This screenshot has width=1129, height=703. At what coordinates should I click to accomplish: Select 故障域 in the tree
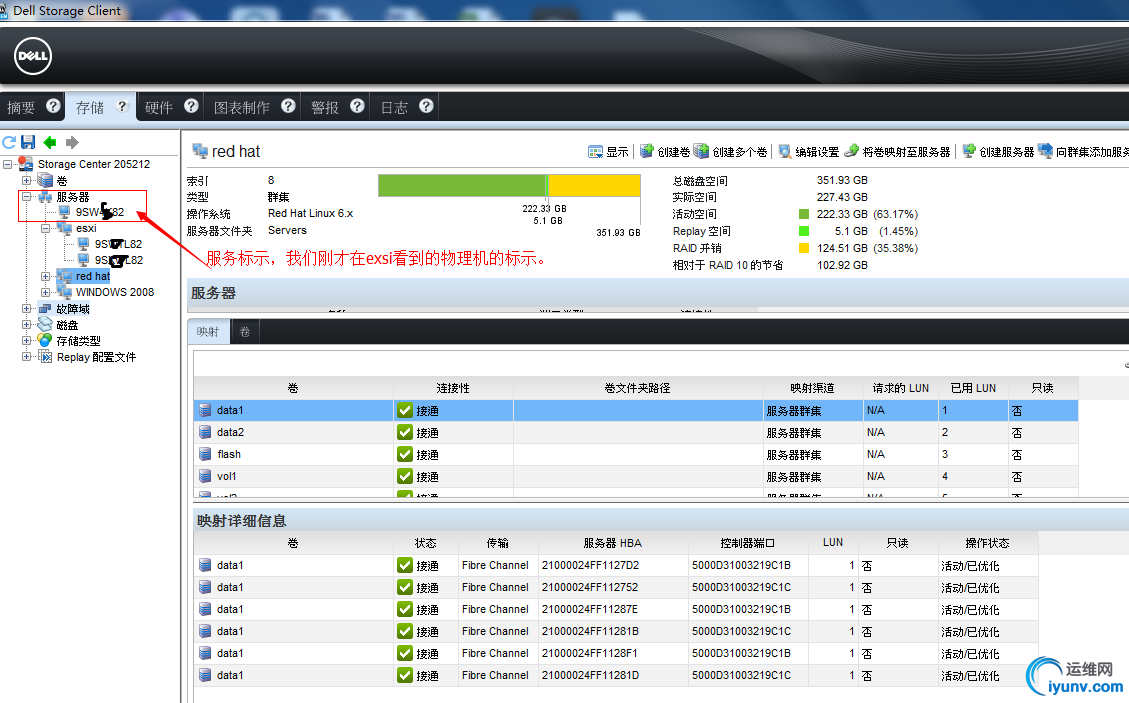tap(73, 308)
